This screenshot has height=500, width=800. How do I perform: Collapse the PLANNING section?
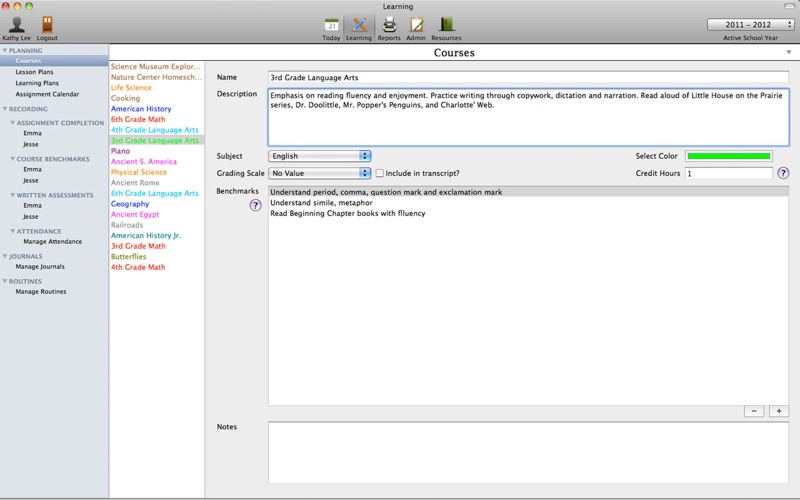coord(5,51)
